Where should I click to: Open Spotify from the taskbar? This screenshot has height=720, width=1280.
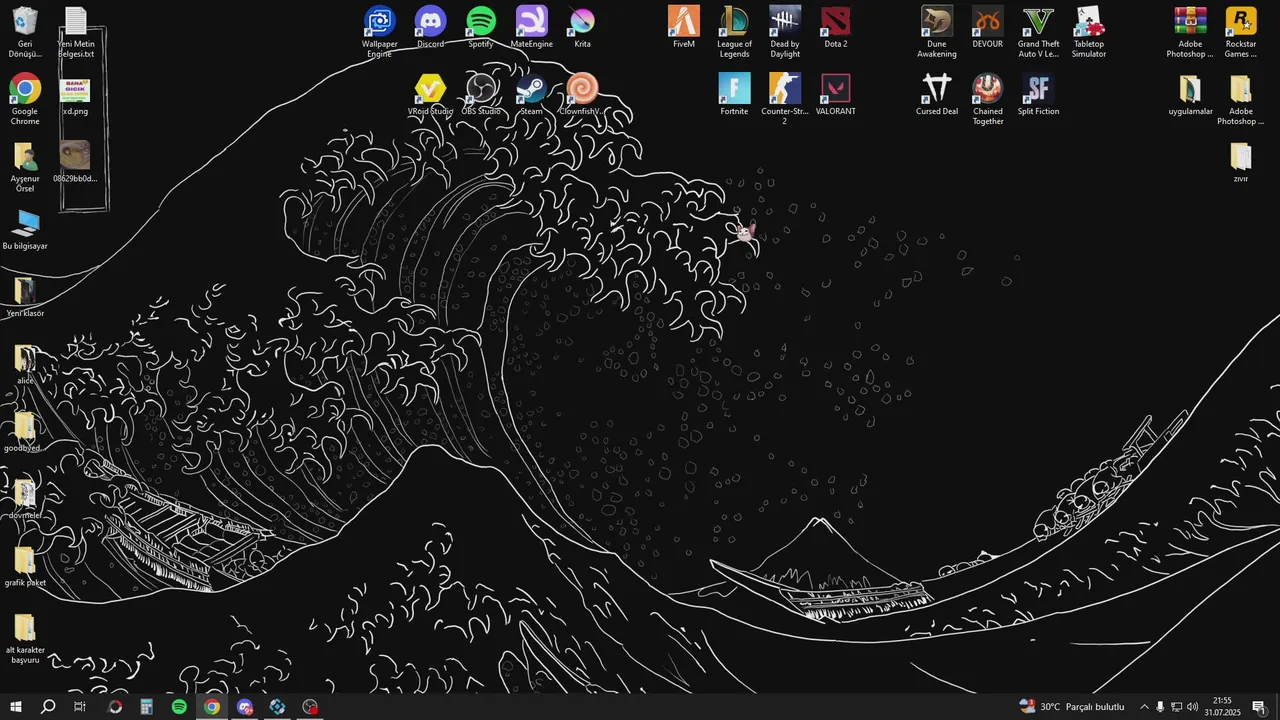click(x=179, y=707)
